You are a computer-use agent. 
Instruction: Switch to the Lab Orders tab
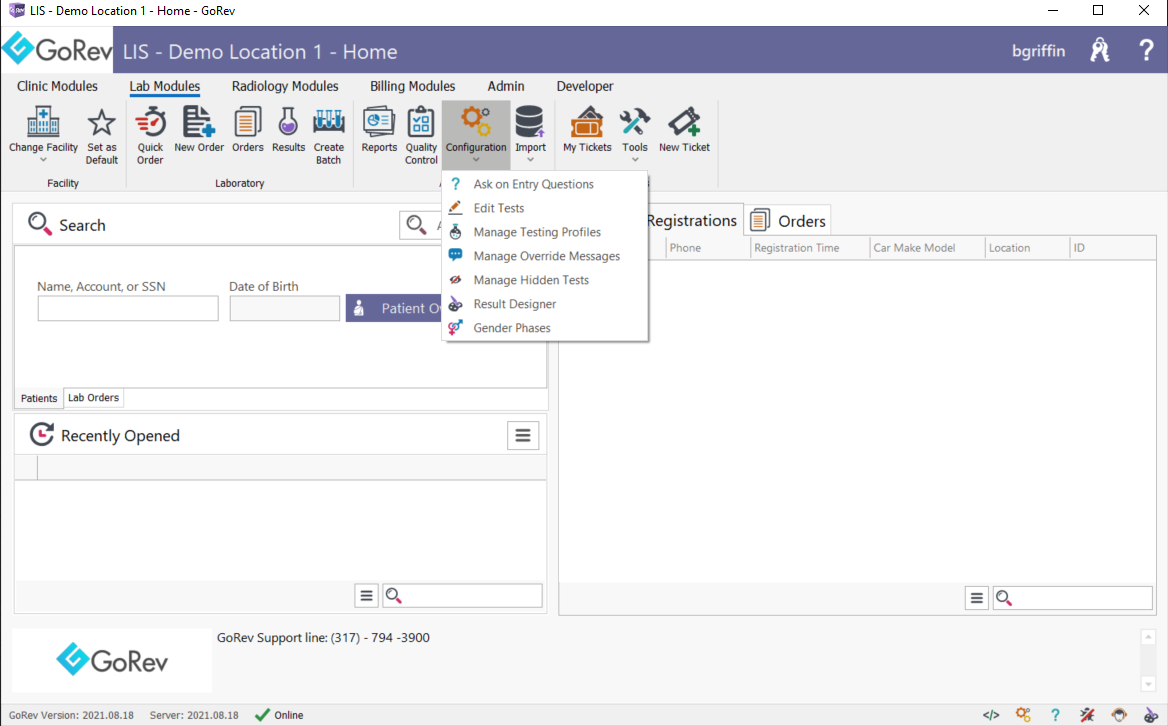pyautogui.click(x=93, y=398)
